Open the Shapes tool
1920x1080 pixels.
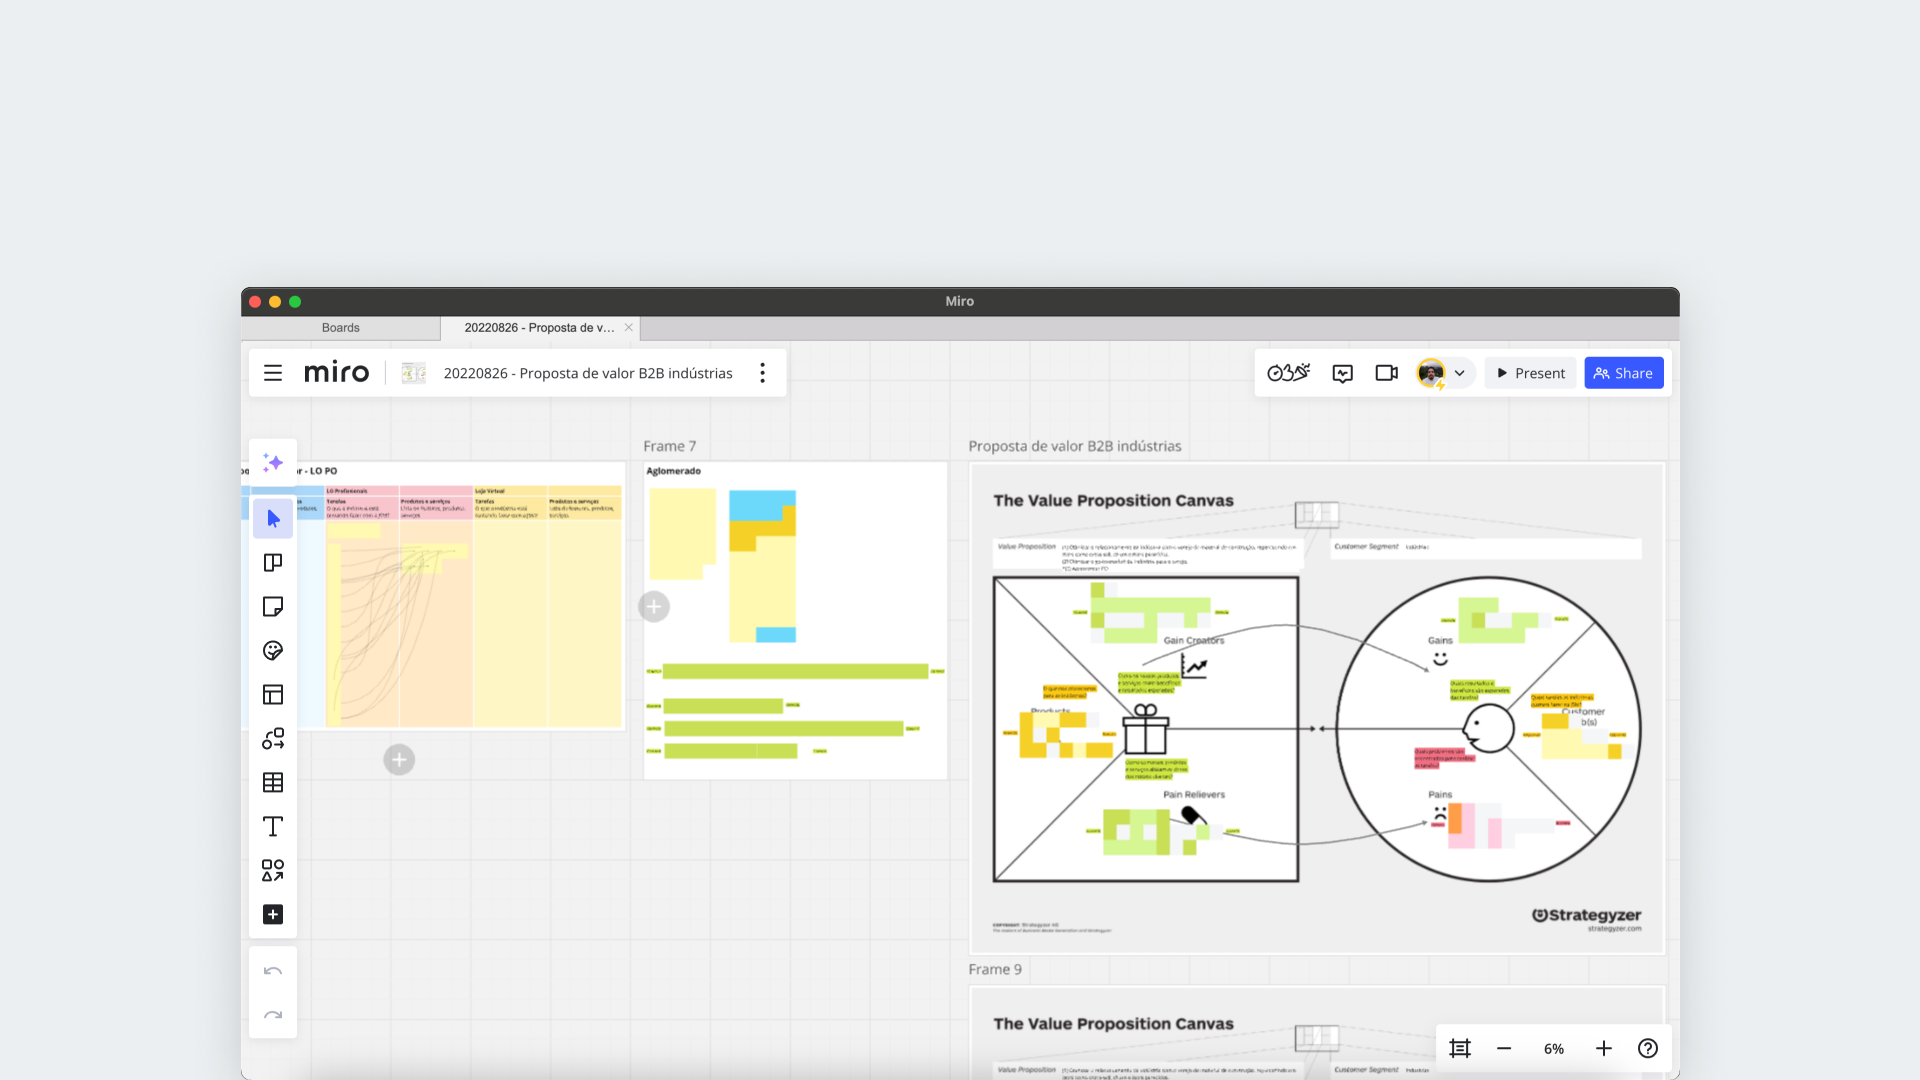coord(273,871)
